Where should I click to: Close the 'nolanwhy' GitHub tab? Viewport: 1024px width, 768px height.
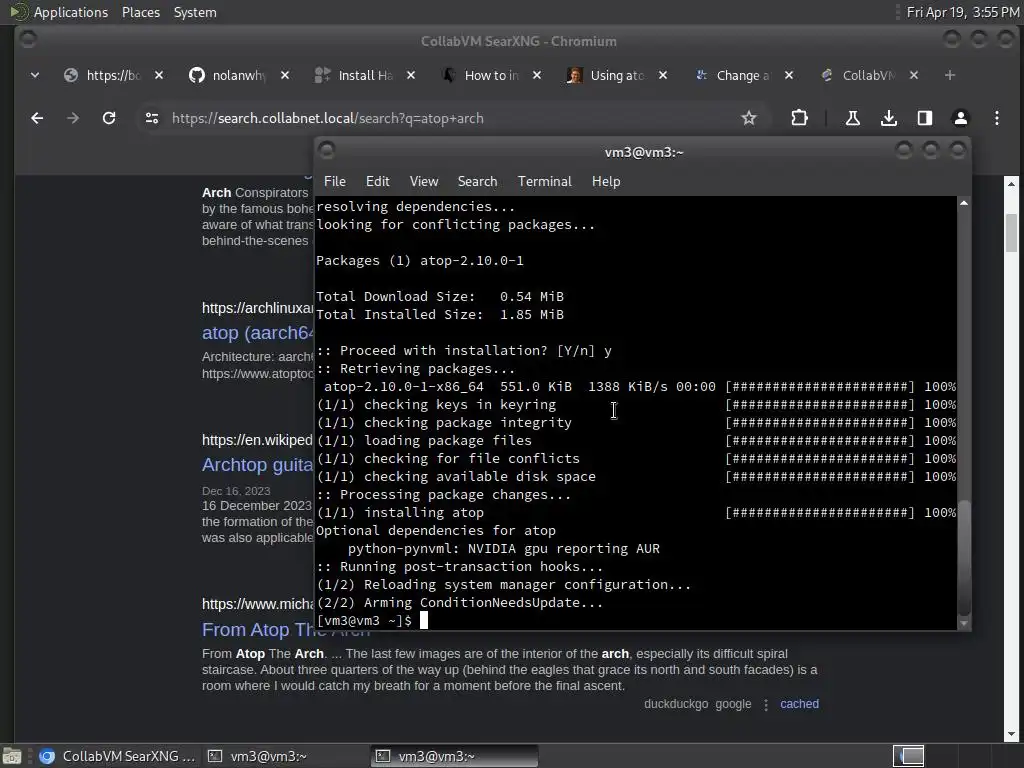[x=285, y=75]
